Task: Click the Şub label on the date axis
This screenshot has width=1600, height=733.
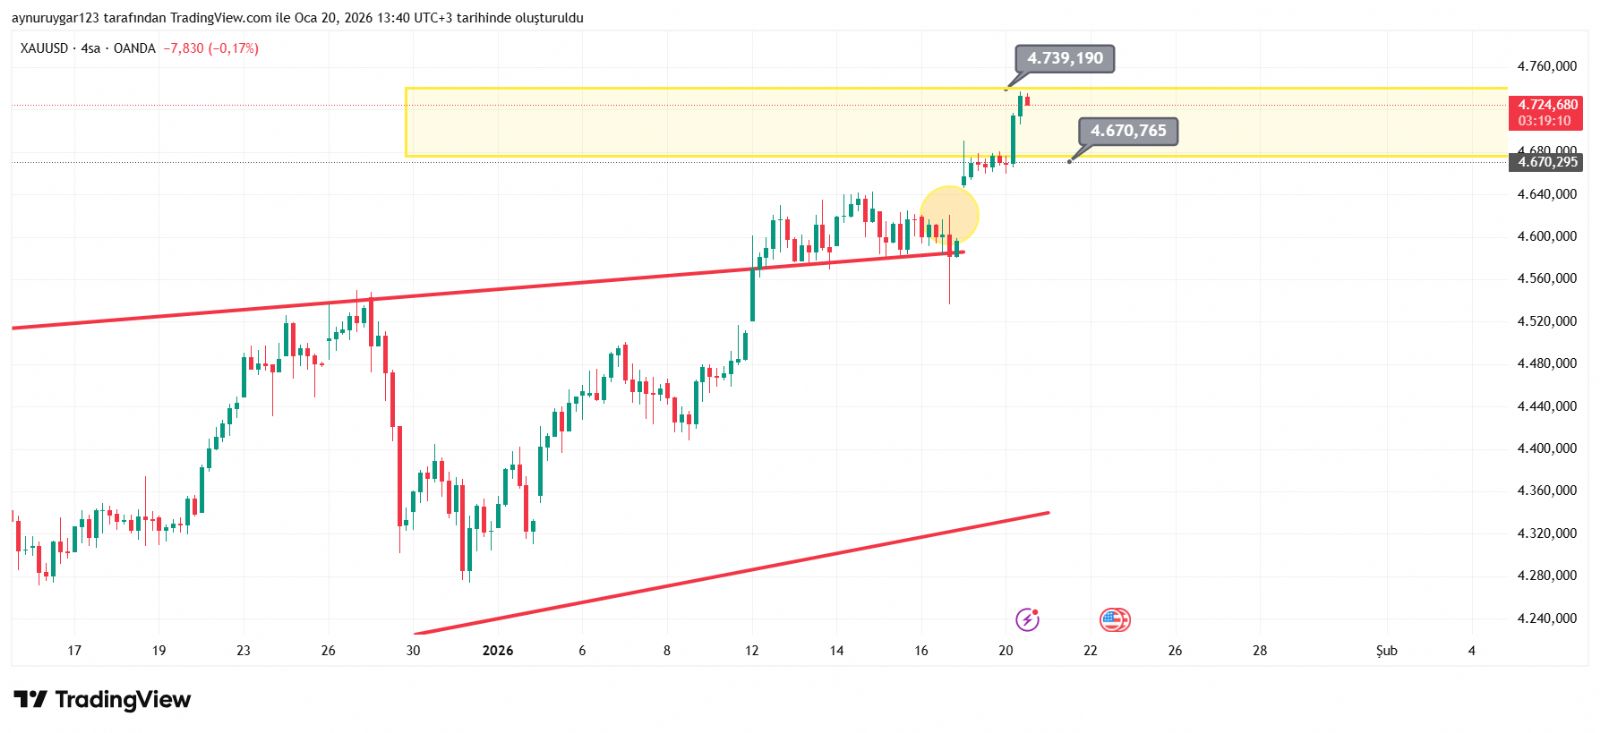Action: 1386,650
